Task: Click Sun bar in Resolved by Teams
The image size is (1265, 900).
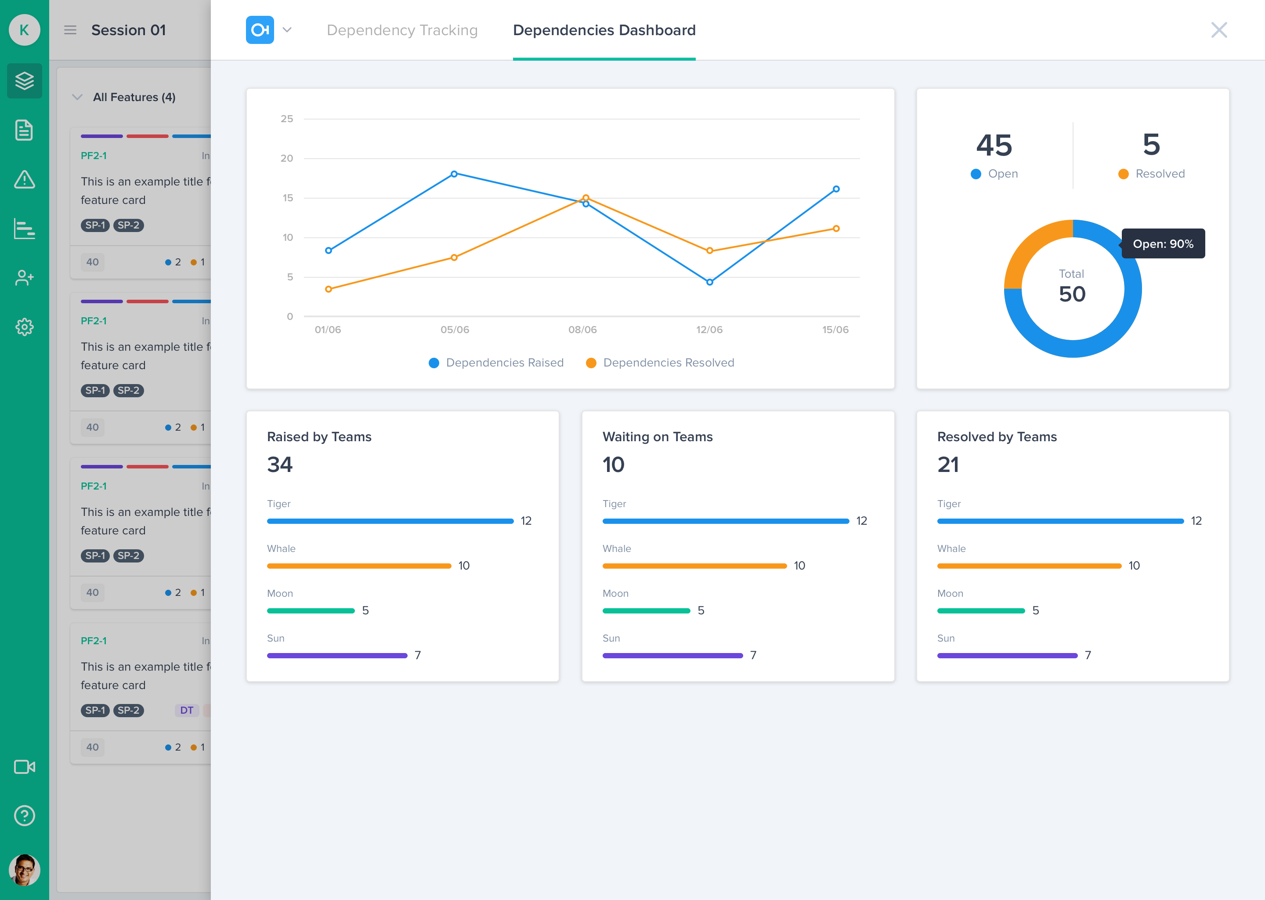Action: click(x=1008, y=656)
